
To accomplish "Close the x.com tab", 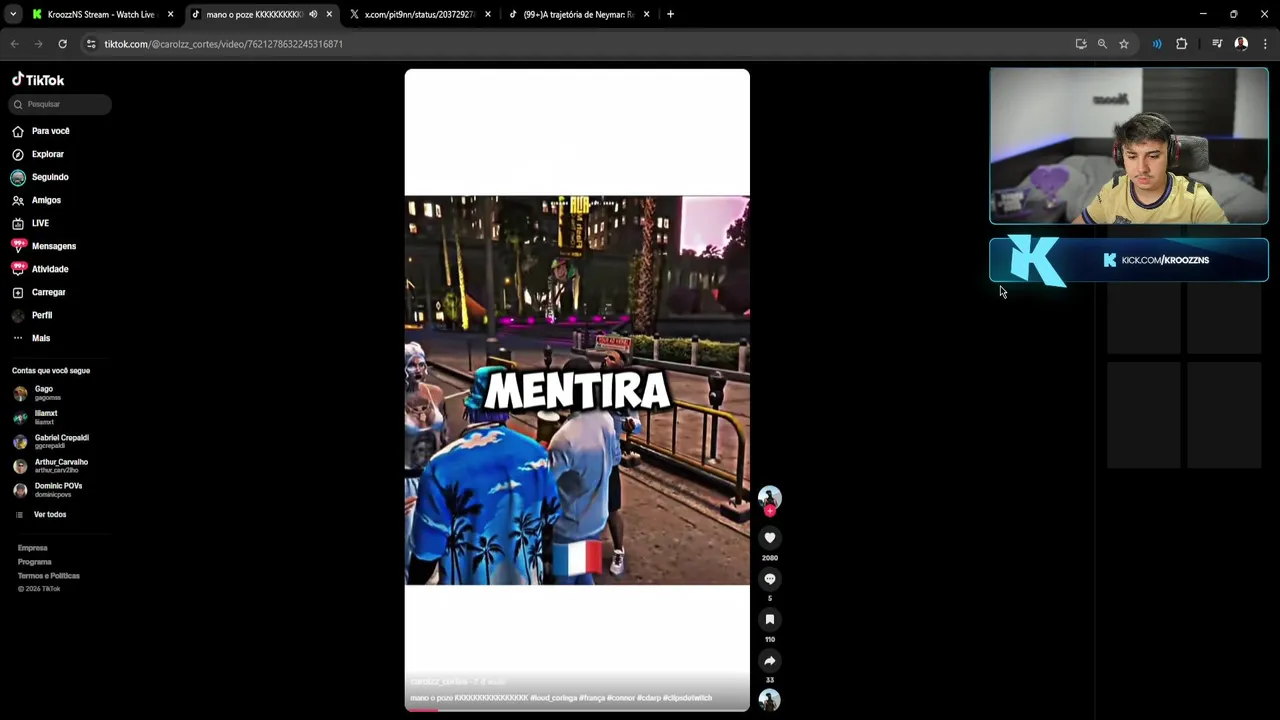I will pos(488,14).
